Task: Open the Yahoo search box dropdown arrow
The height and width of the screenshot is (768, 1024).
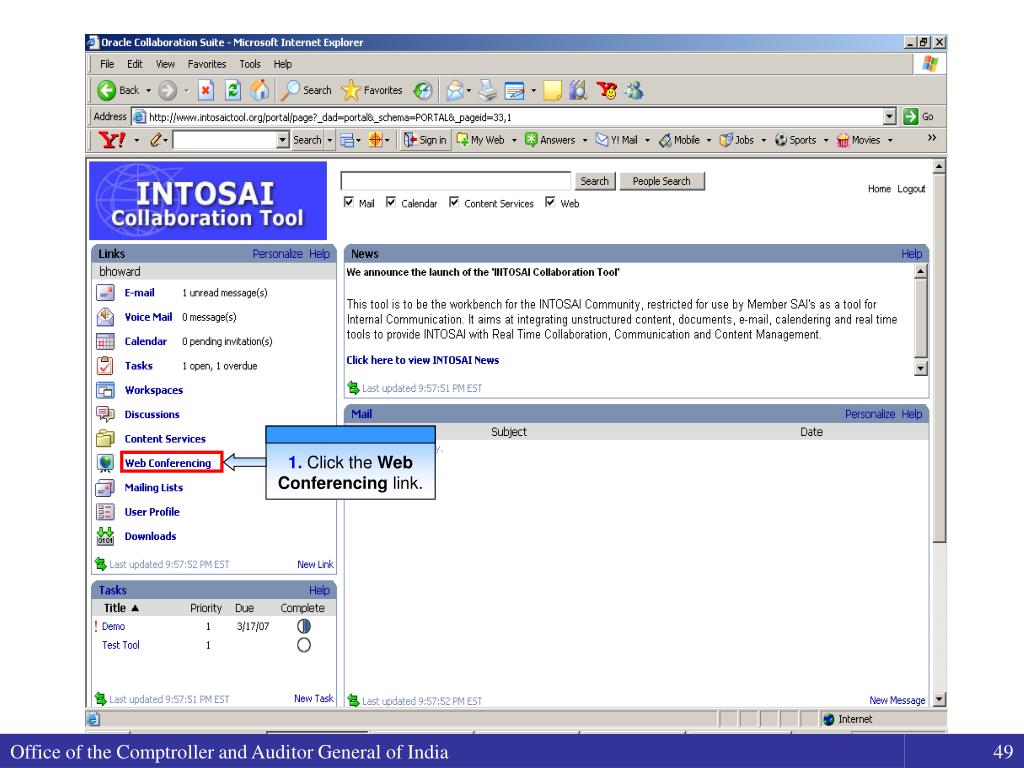Action: (283, 140)
